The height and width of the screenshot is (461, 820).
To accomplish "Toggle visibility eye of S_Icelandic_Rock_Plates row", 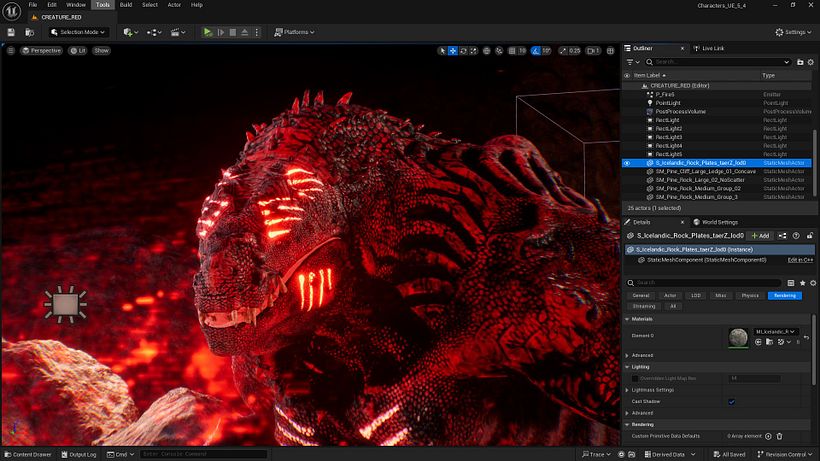I will (627, 163).
